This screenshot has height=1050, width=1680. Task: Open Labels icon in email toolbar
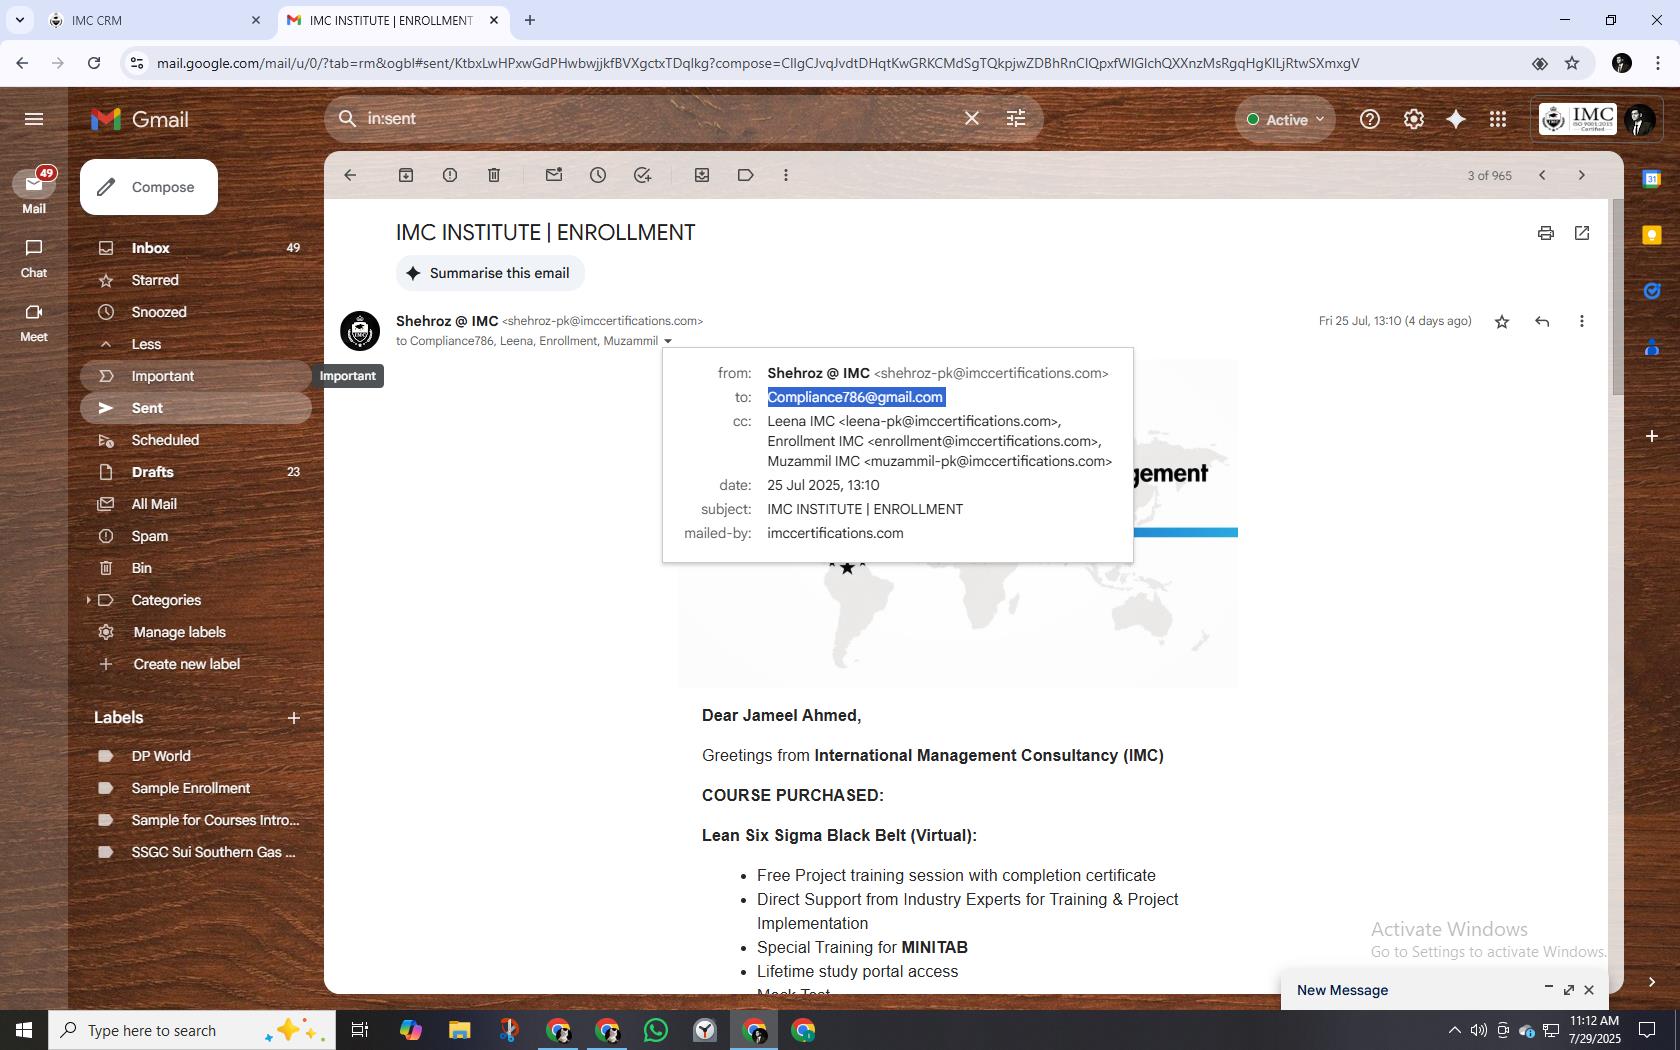tap(746, 175)
